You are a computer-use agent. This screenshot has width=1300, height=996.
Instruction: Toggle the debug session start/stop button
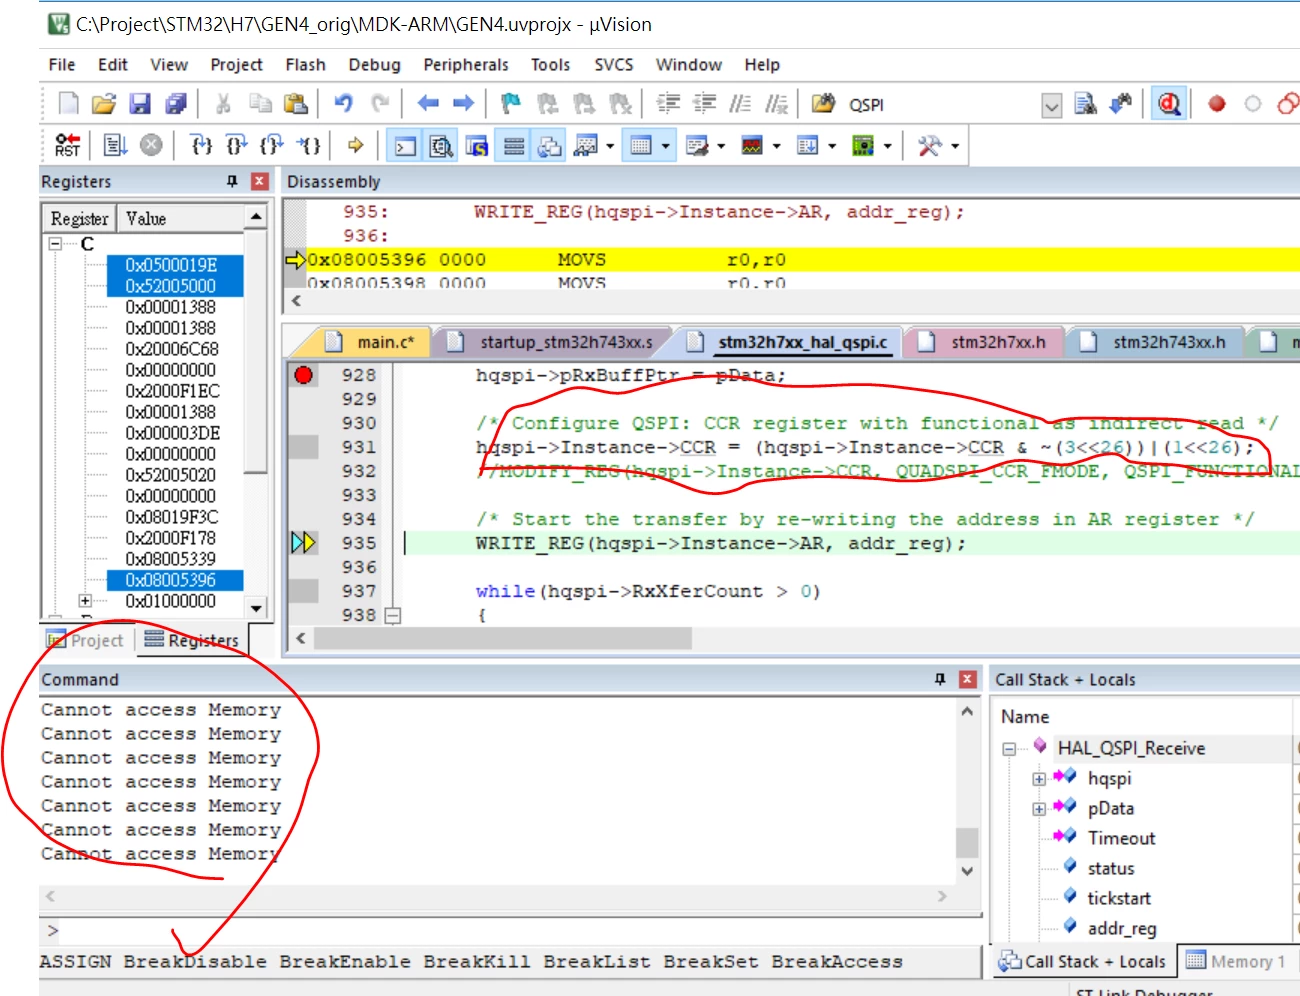tap(1168, 104)
